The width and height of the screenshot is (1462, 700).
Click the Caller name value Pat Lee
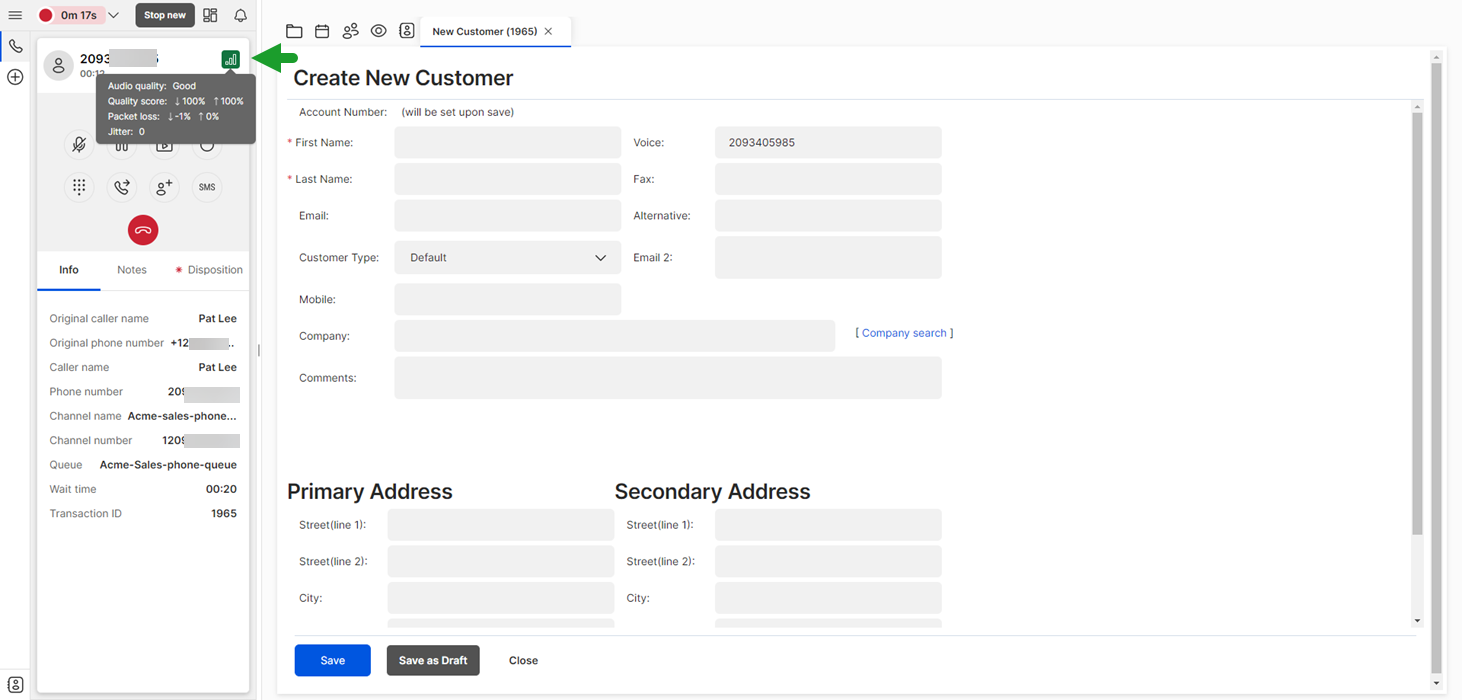click(x=217, y=367)
